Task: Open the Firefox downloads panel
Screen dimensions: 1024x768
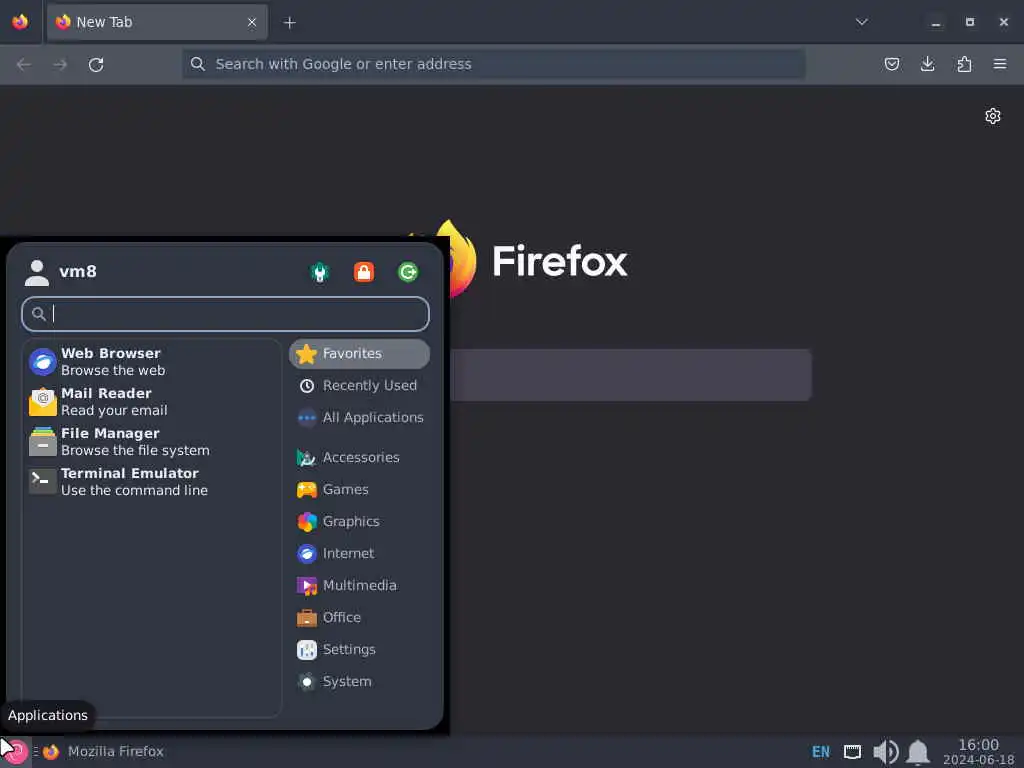Action: point(927,64)
